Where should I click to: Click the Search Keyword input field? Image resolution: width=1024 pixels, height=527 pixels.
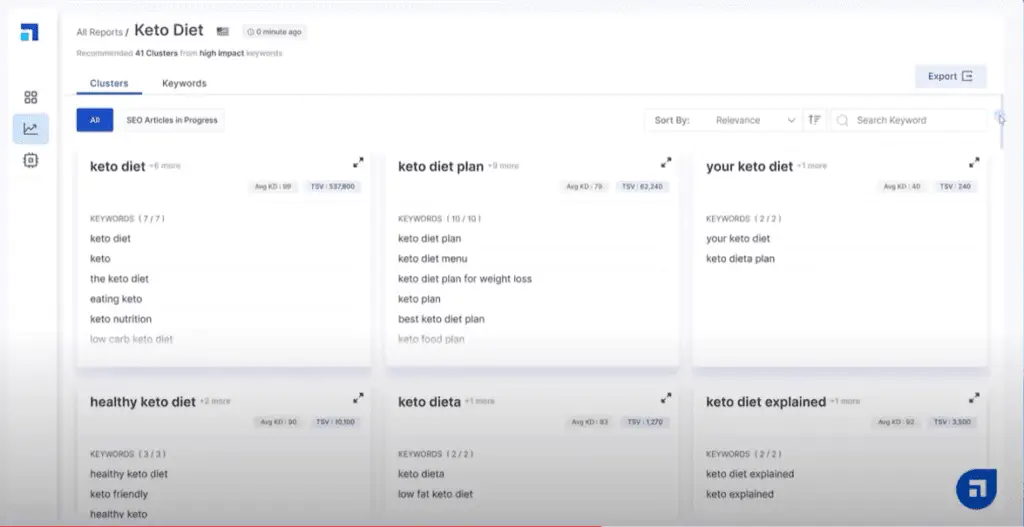pyautogui.click(x=909, y=120)
